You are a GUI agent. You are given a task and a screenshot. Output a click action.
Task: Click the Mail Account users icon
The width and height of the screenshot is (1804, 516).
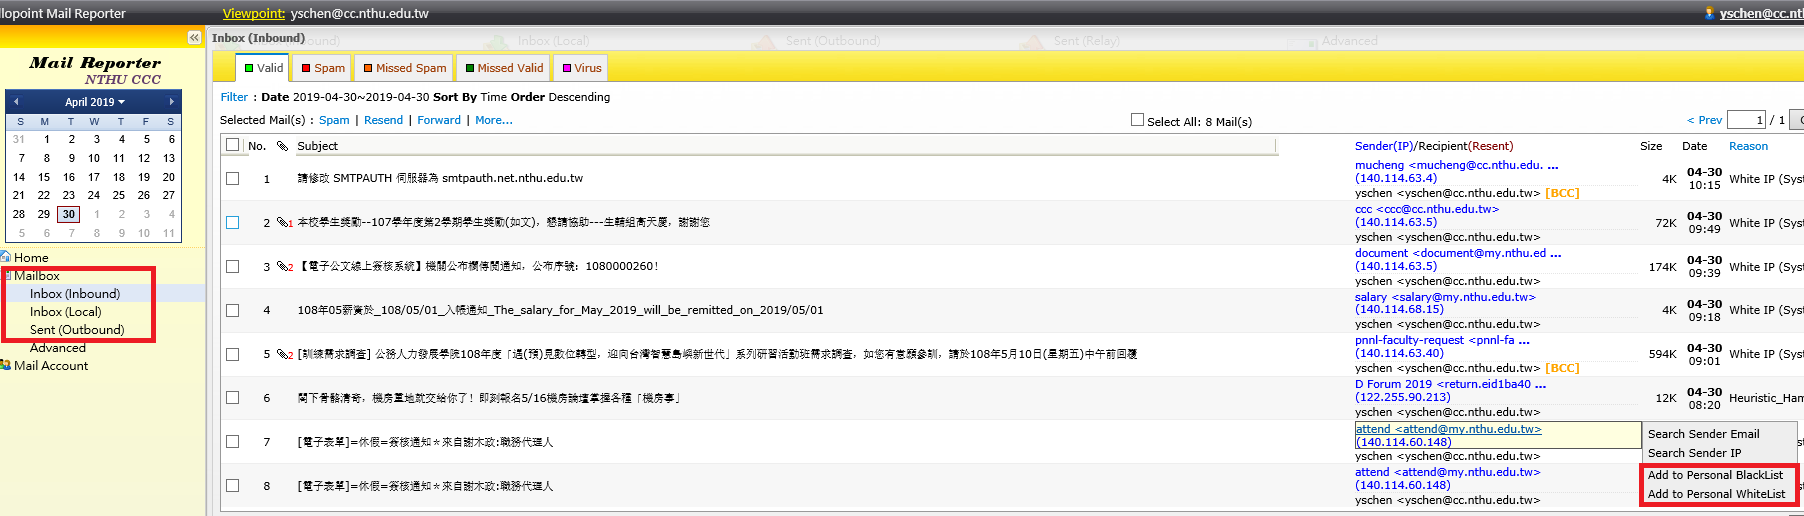tap(6, 366)
